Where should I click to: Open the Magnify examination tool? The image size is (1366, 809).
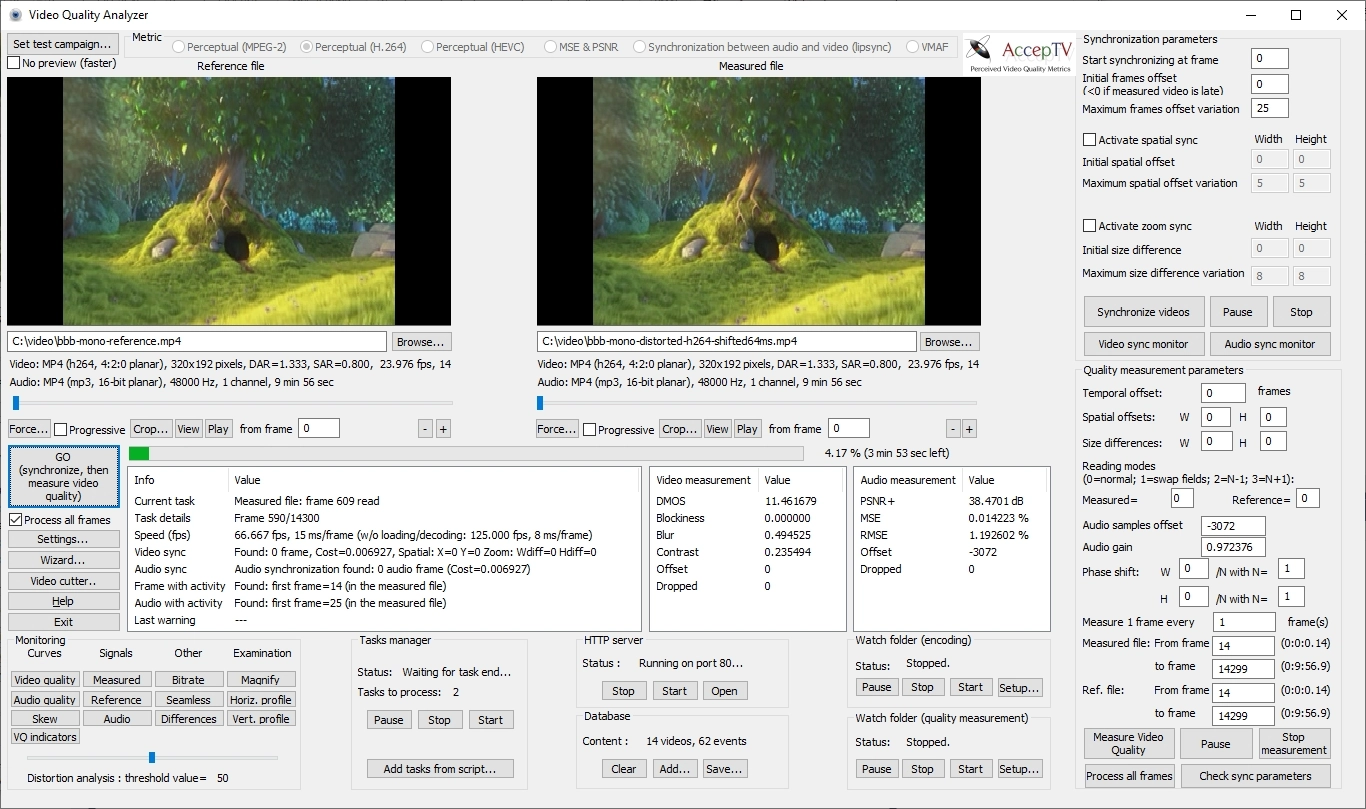coord(261,680)
